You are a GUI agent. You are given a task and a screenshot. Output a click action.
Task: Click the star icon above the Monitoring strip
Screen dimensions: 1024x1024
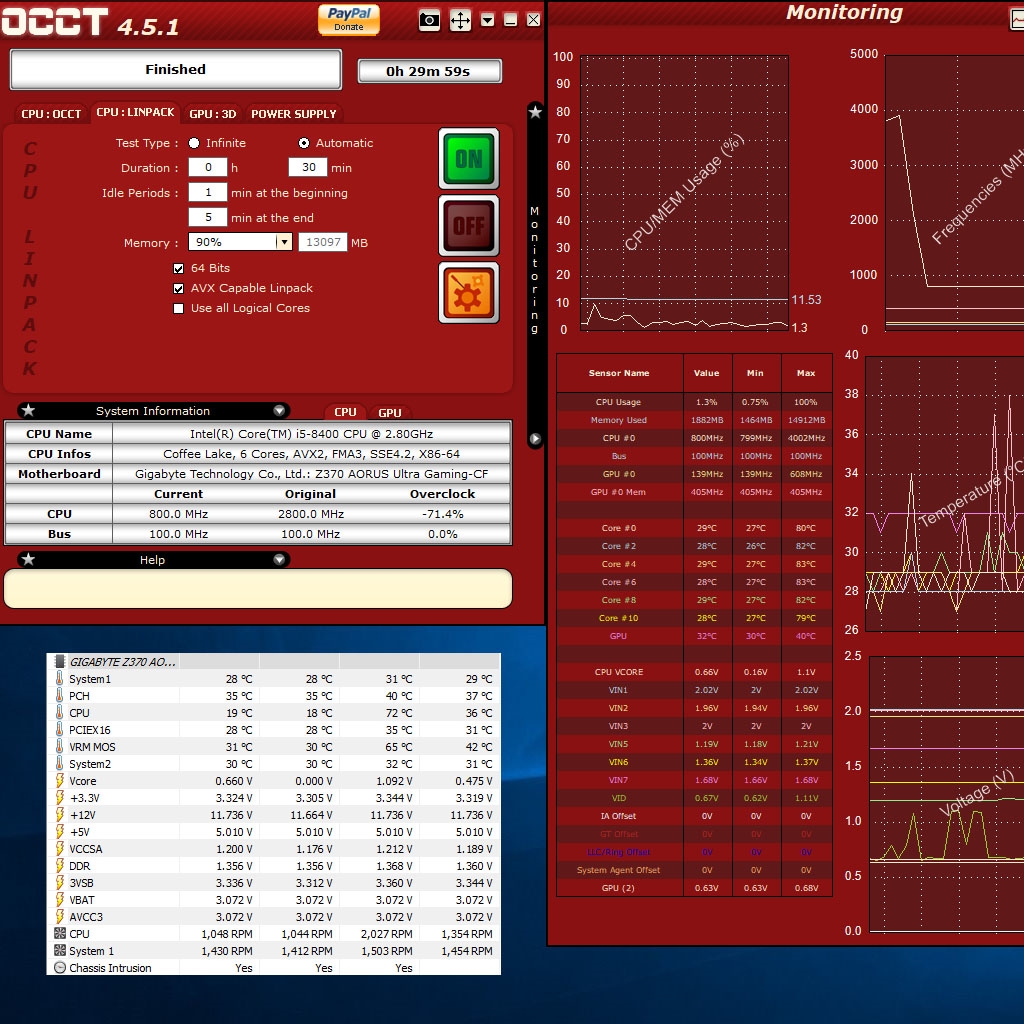[535, 112]
